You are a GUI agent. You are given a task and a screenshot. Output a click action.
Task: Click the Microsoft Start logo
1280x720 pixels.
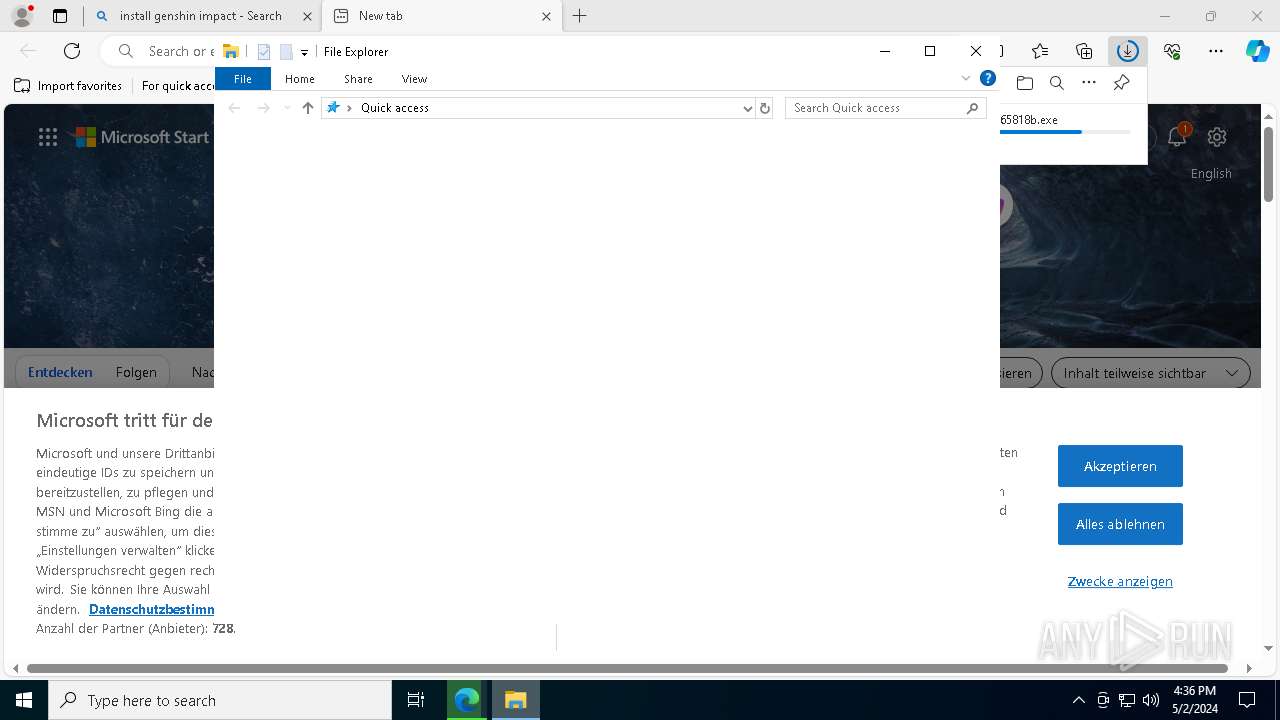pyautogui.click(x=142, y=137)
